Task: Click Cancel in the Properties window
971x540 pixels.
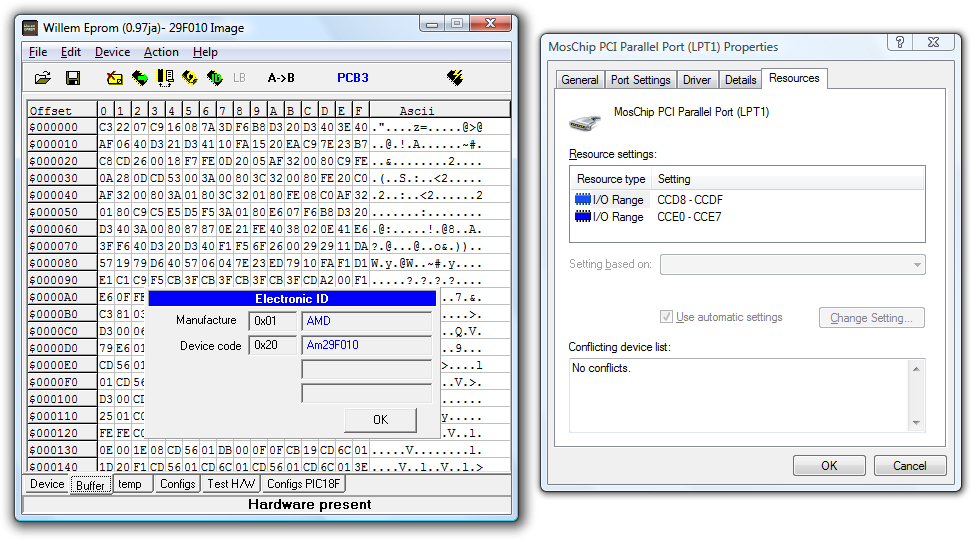Action: 910,466
